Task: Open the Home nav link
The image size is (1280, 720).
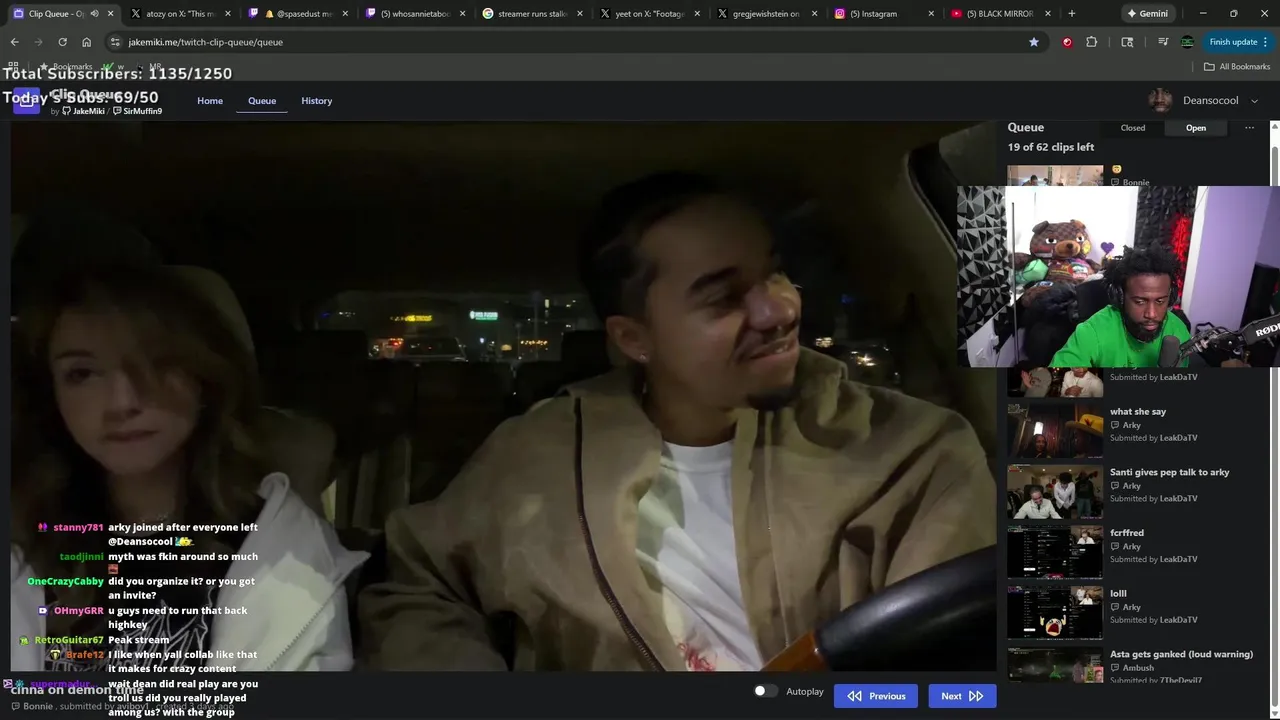Action: click(210, 101)
